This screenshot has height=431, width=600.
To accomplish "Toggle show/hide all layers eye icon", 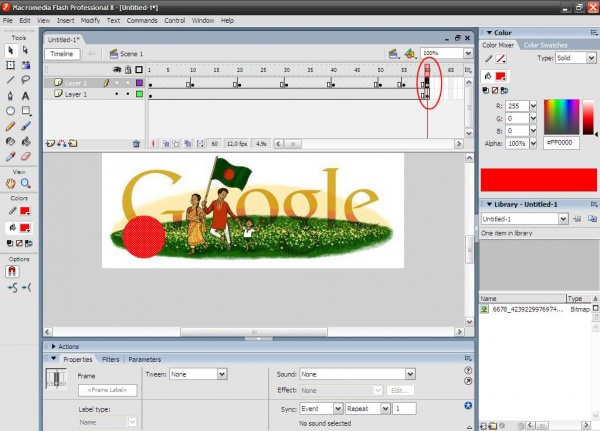I will (117, 70).
